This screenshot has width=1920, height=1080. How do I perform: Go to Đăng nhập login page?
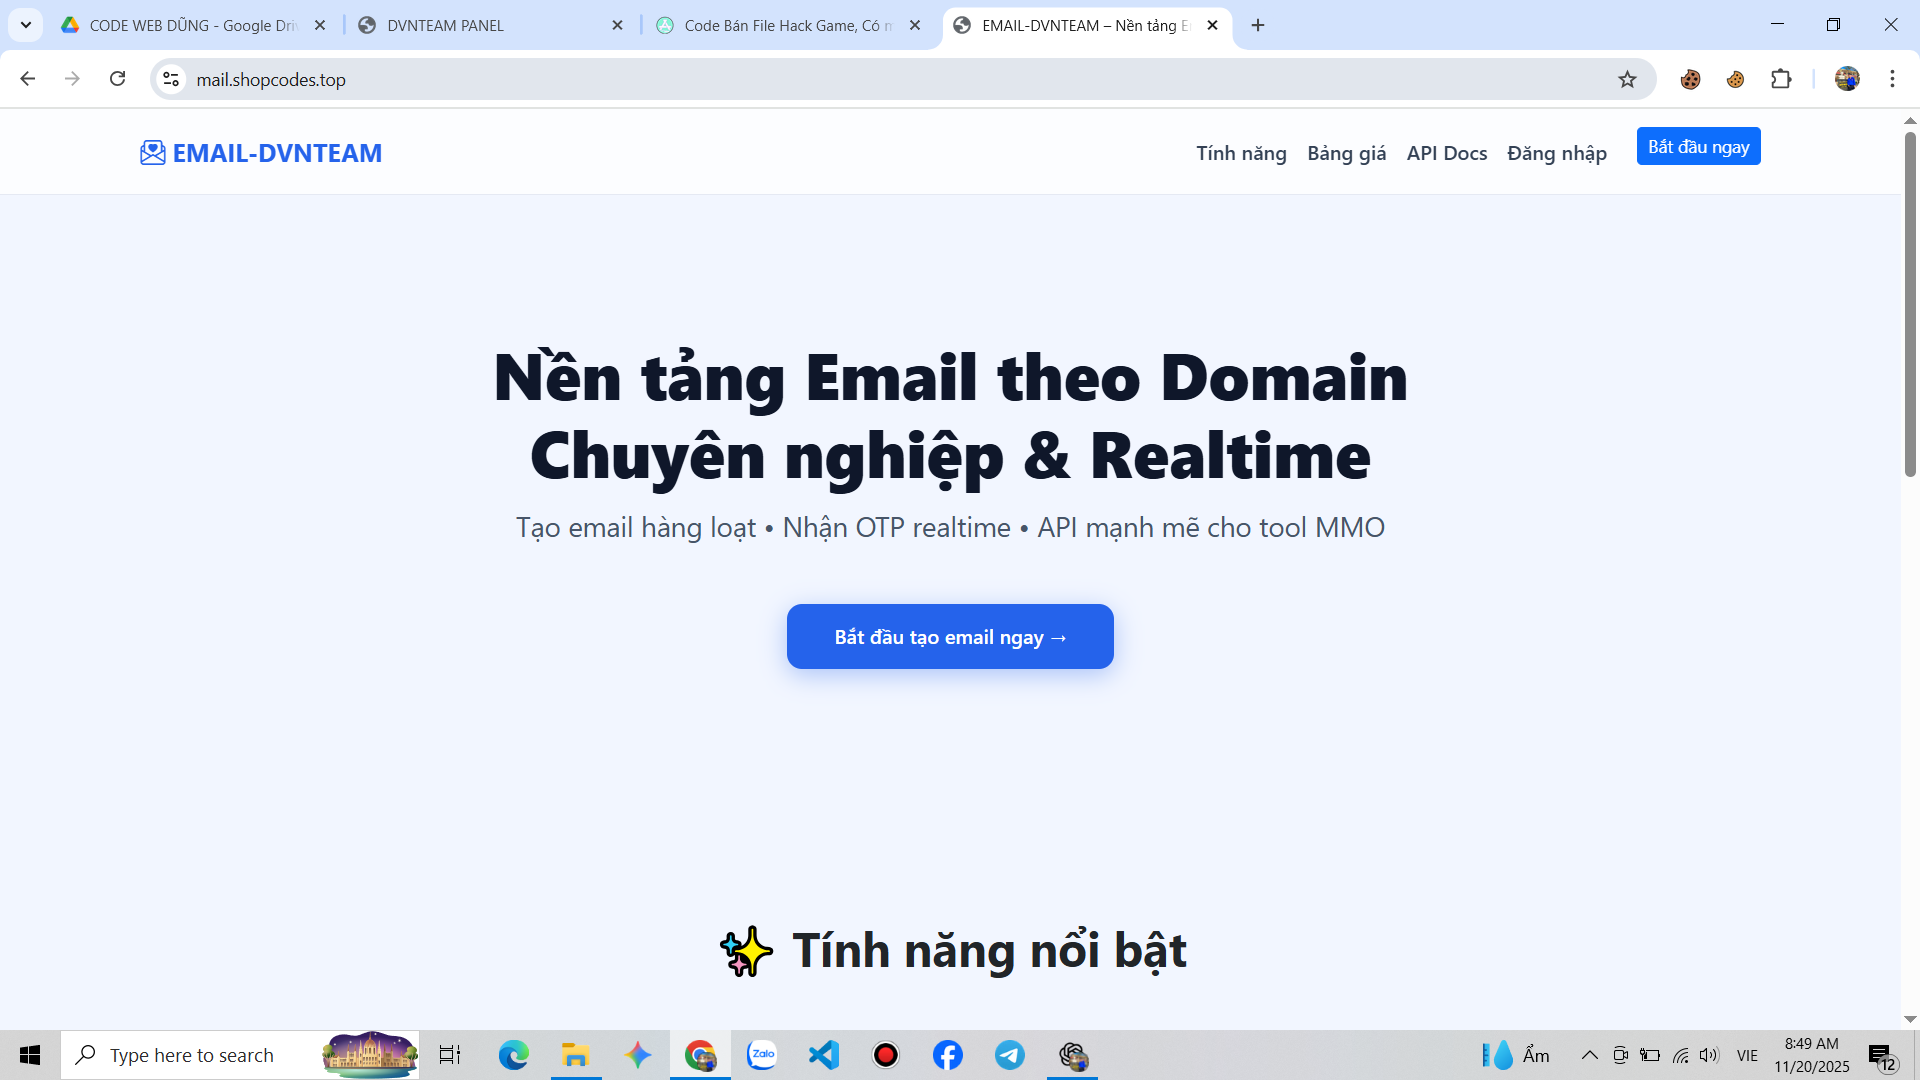tap(1557, 153)
